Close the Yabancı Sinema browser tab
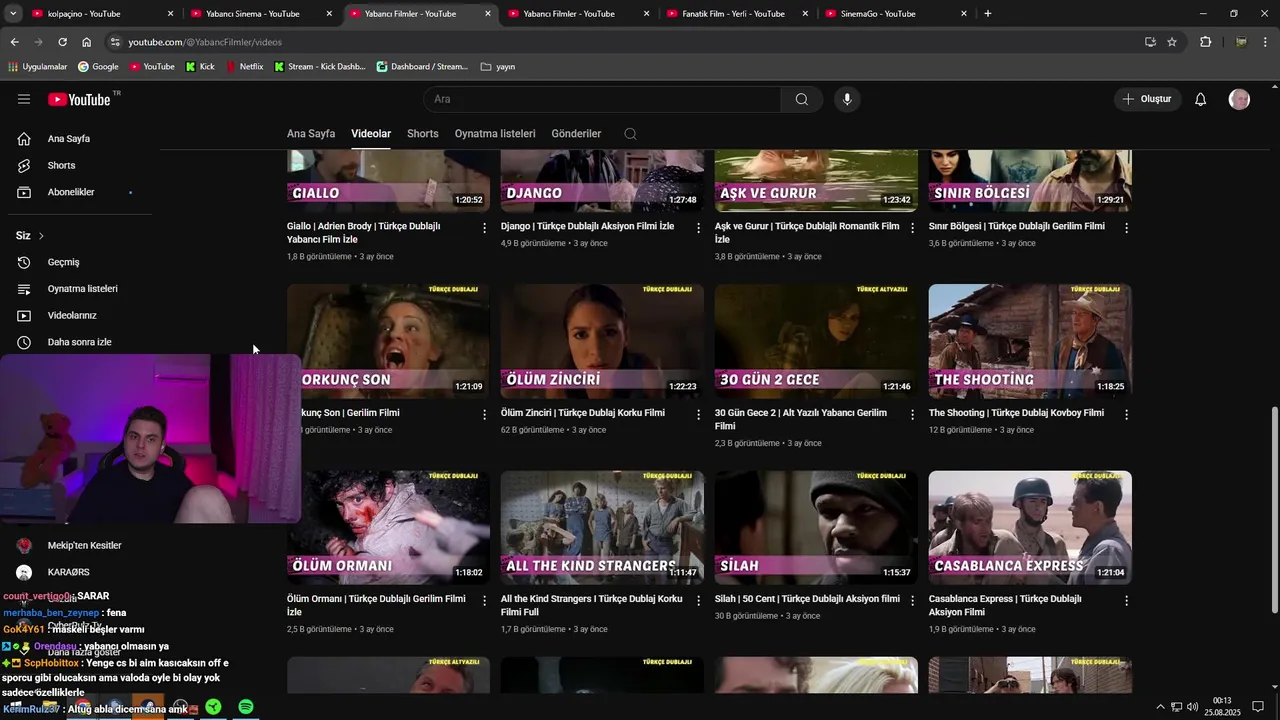The image size is (1280, 720). (329, 14)
